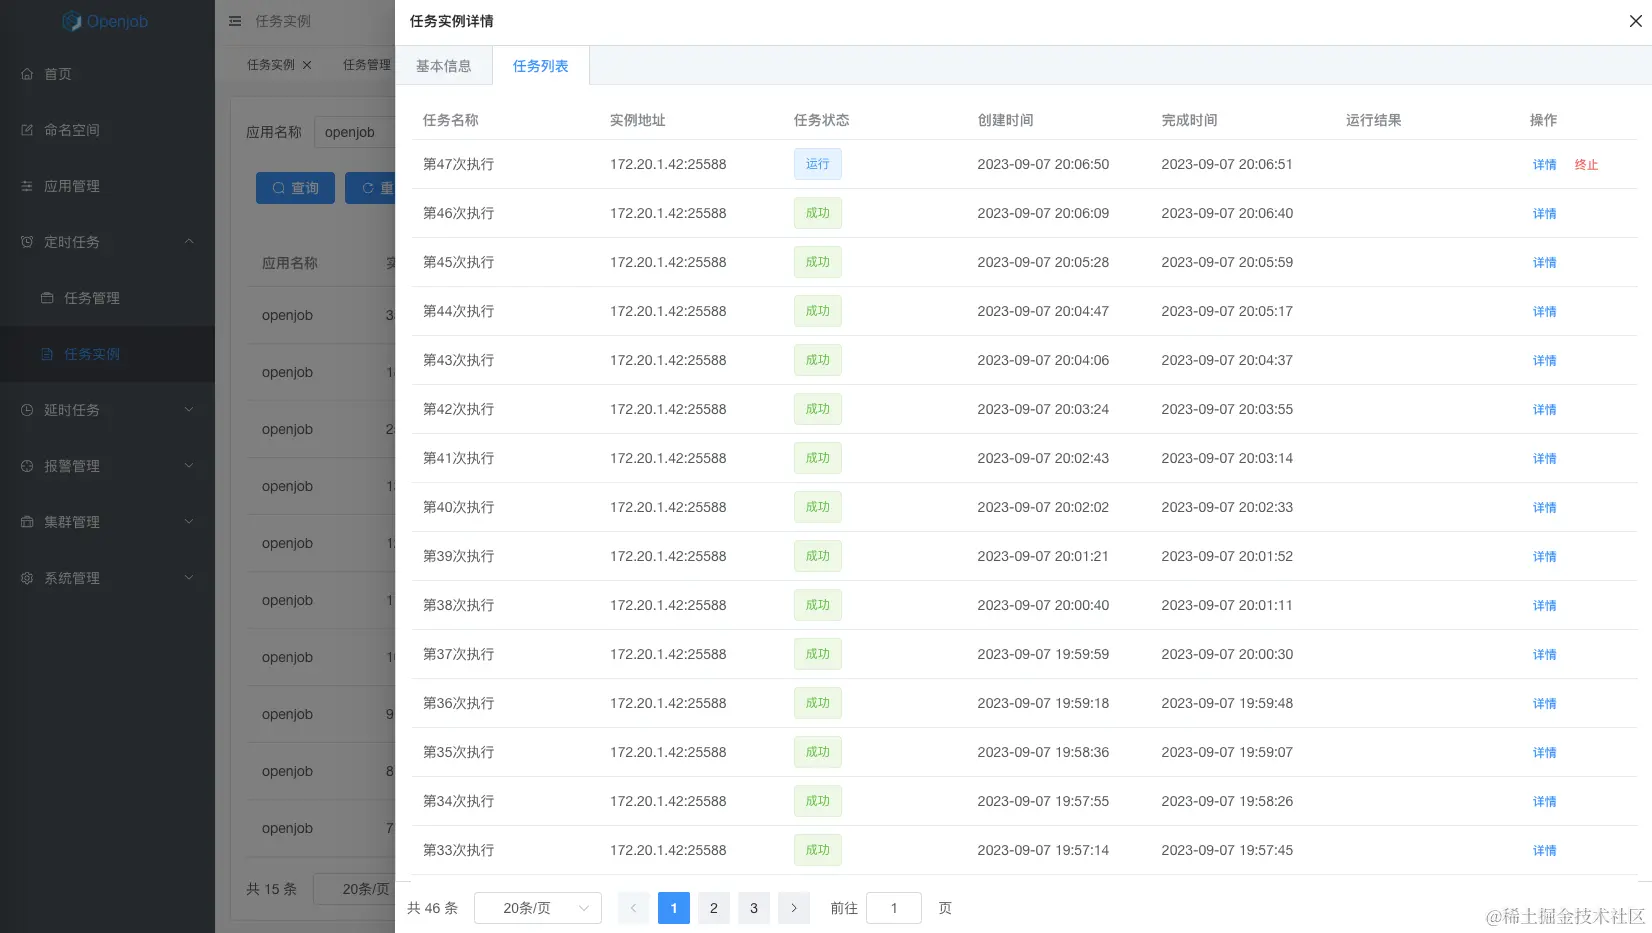Select 任务实例 submenu item
This screenshot has height=933, width=1652.
(x=107, y=354)
